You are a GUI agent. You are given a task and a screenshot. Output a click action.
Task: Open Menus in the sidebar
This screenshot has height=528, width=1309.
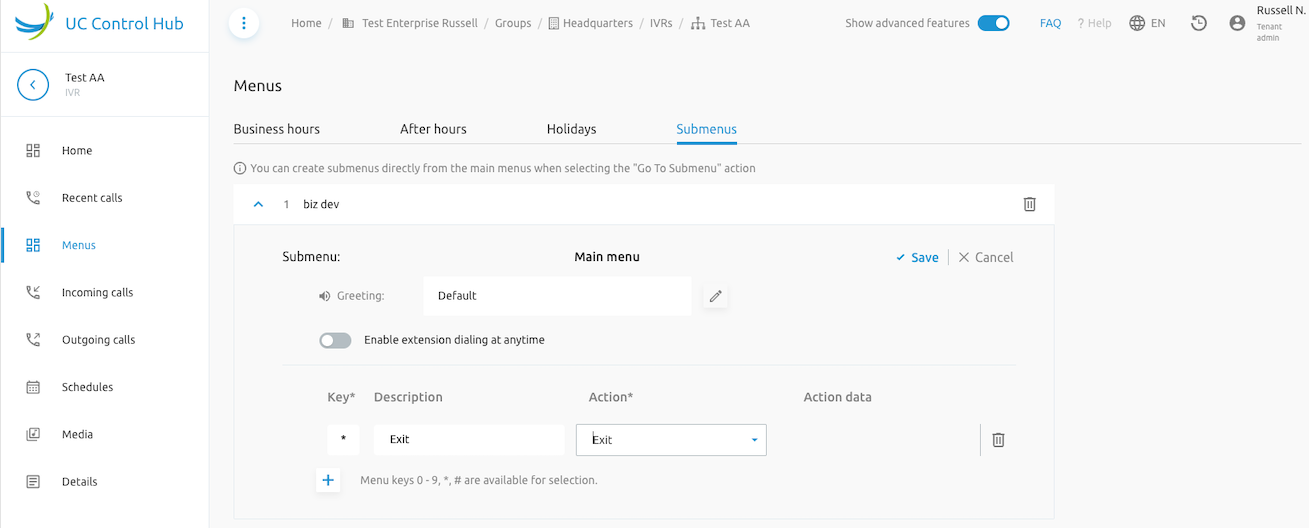pyautogui.click(x=79, y=245)
